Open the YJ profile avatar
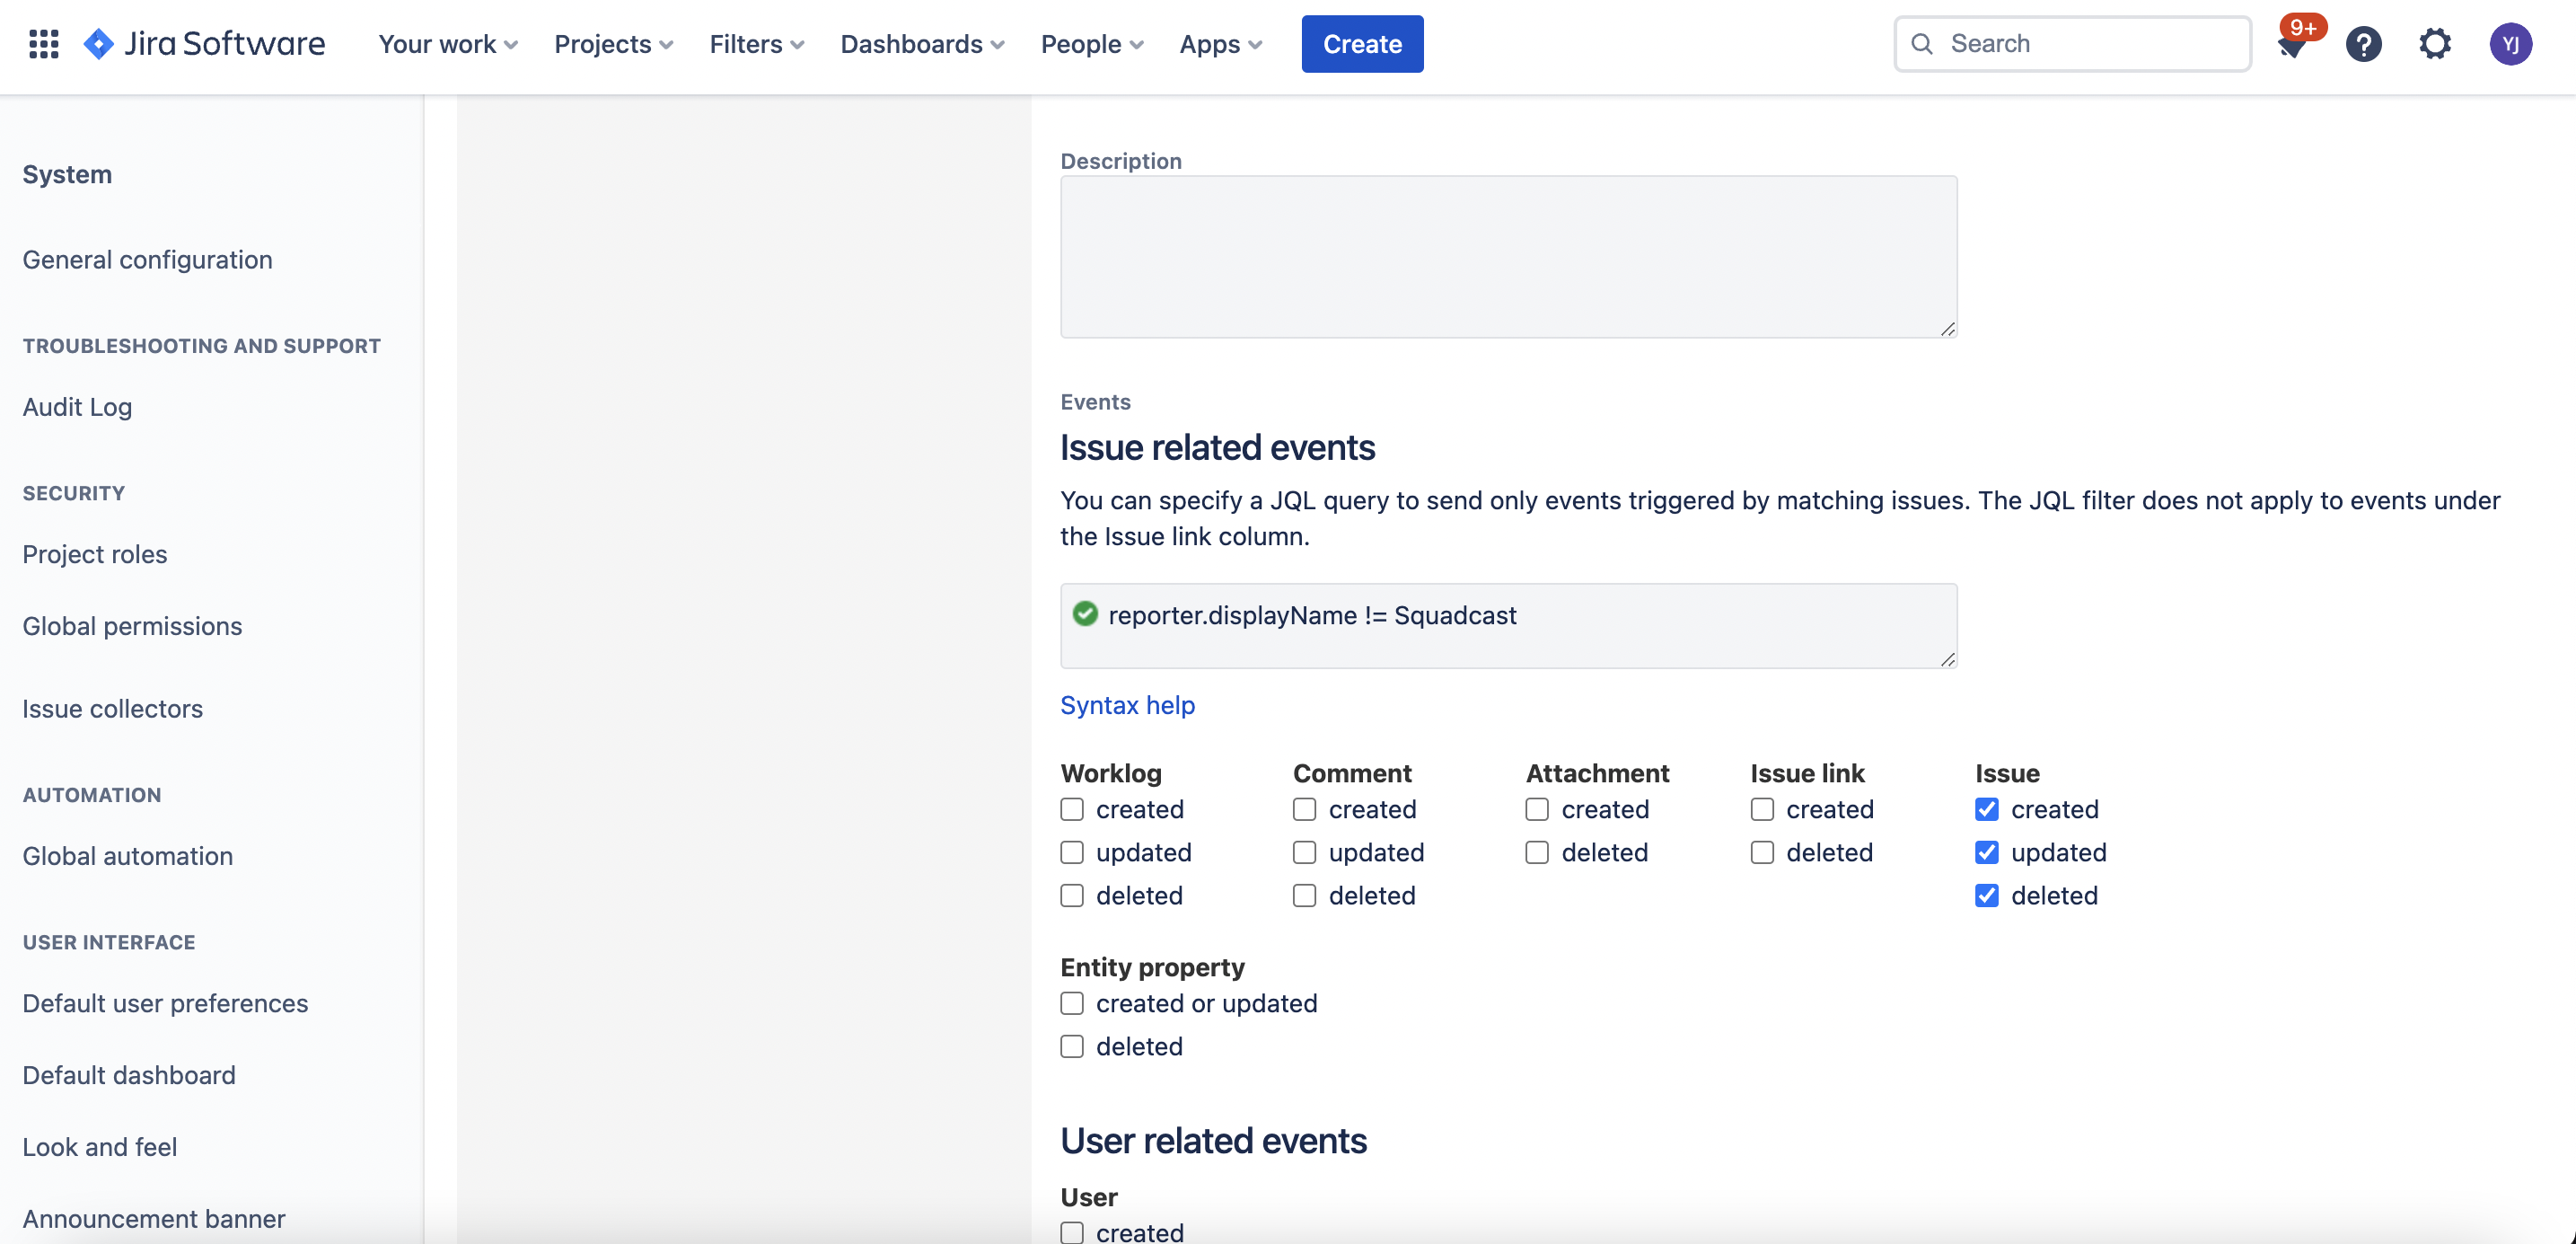This screenshot has width=2576, height=1244. 2509,44
